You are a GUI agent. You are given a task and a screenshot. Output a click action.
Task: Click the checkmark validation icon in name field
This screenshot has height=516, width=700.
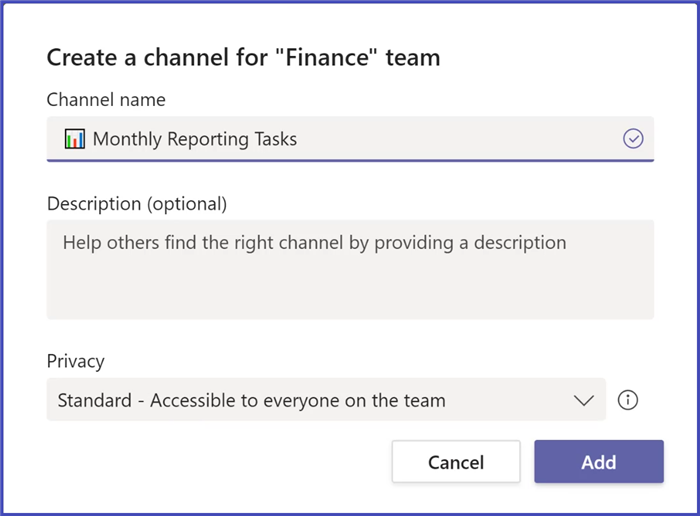(633, 140)
